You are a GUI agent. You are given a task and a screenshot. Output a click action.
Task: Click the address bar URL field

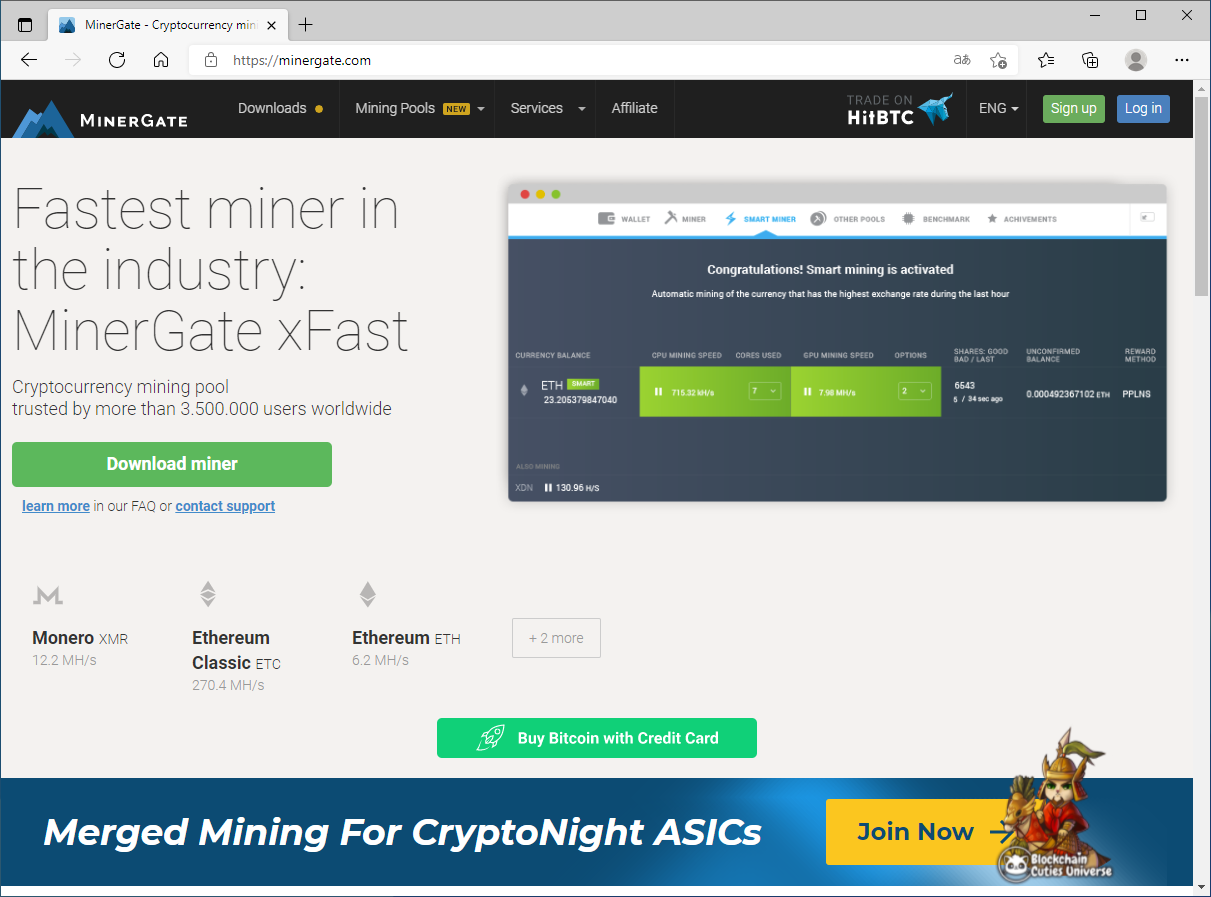[x=590, y=60]
